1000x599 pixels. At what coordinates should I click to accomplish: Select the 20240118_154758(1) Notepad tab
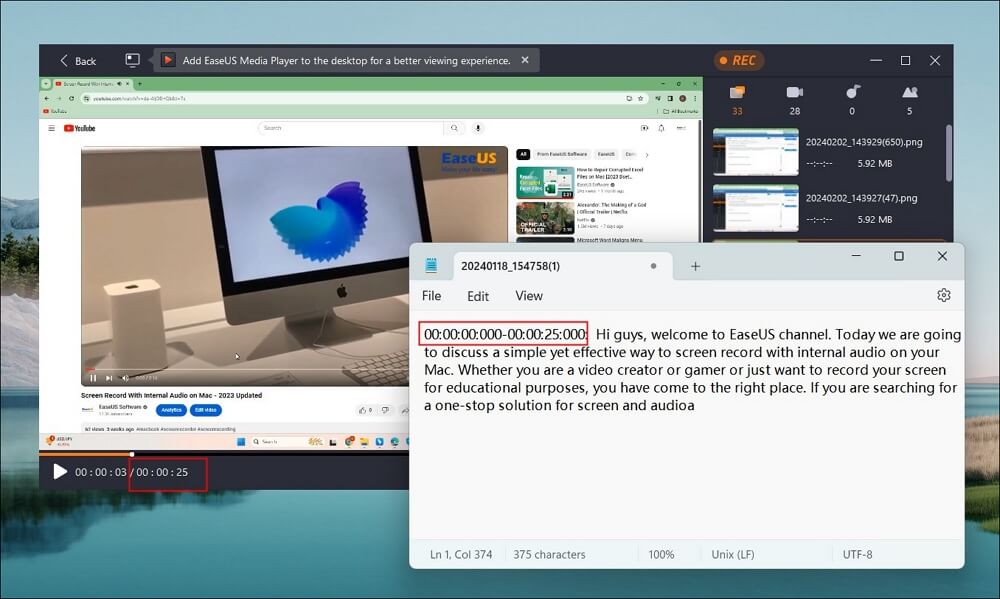(x=562, y=267)
